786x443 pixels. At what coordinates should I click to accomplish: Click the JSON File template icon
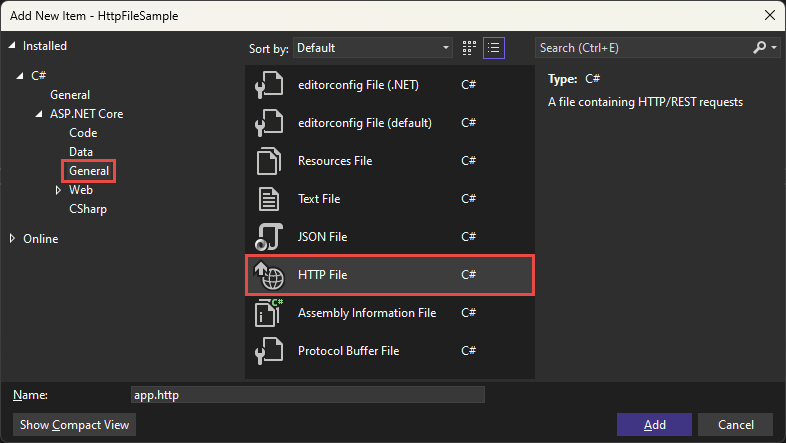(x=269, y=237)
